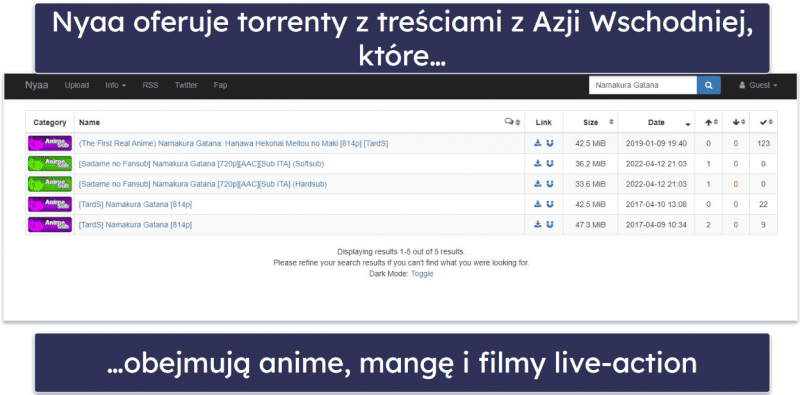800x395 pixels.
Task: Select date 2017-04-09 10:34
Action: (x=656, y=225)
